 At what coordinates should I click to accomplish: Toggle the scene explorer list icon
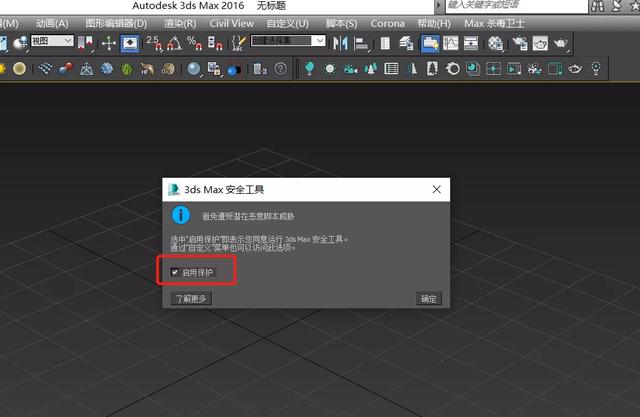click(x=385, y=43)
